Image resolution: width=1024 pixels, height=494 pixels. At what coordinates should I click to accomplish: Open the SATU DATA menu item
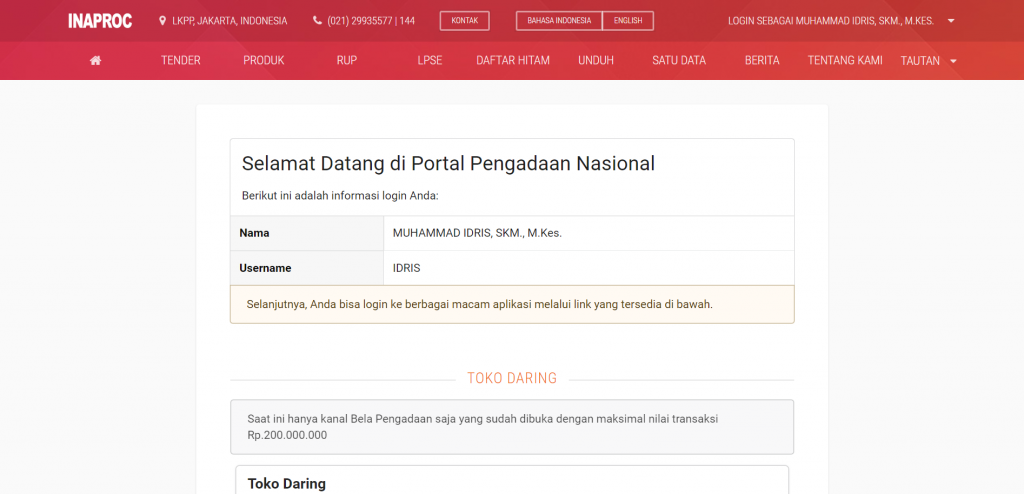pyautogui.click(x=679, y=61)
